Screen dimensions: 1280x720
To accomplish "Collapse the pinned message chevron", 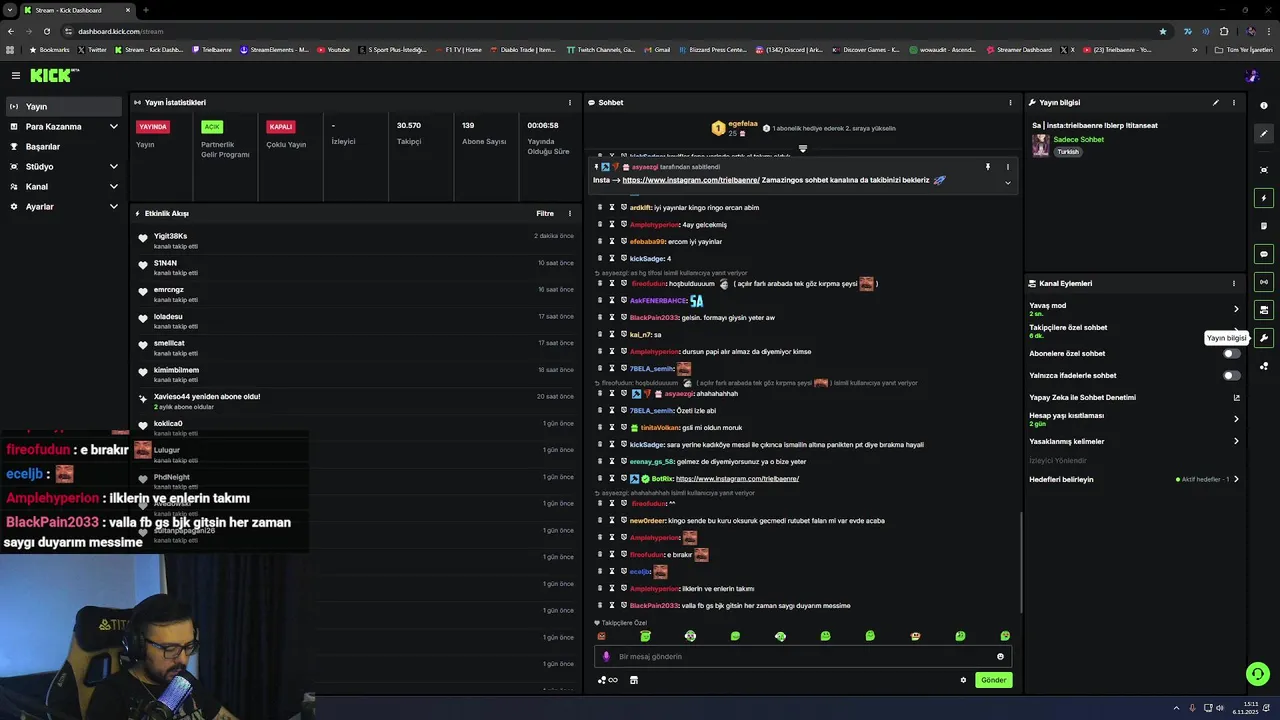I will (1007, 183).
